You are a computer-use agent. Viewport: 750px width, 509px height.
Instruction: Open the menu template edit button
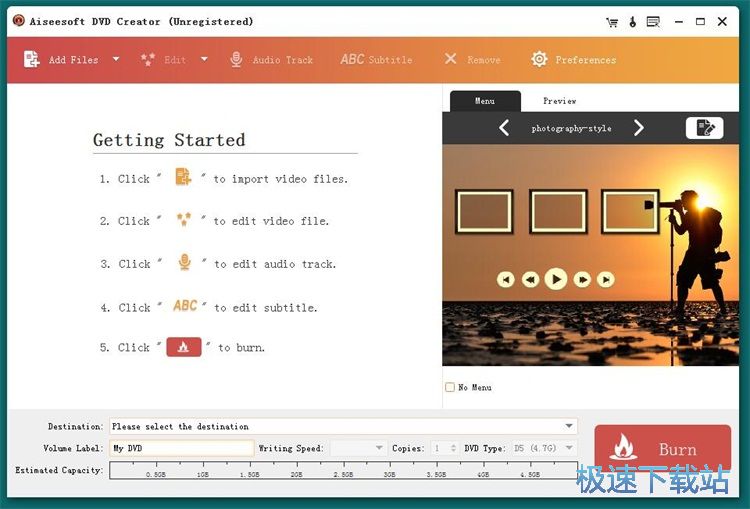tap(705, 128)
